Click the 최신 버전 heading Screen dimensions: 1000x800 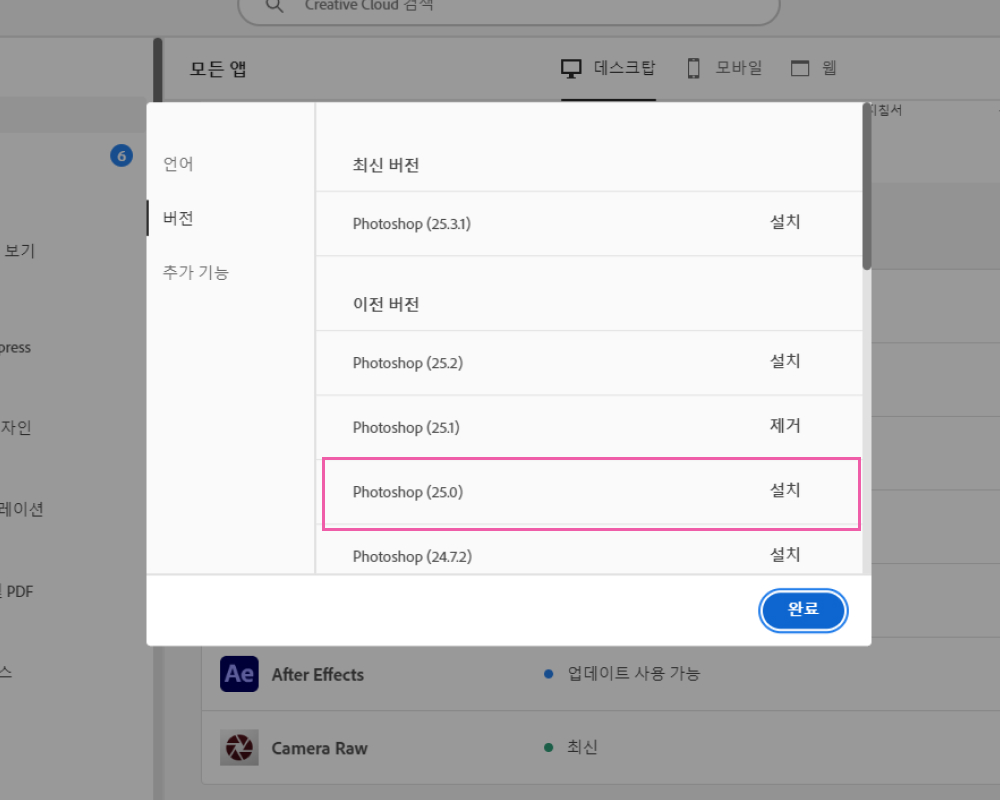pos(386,165)
